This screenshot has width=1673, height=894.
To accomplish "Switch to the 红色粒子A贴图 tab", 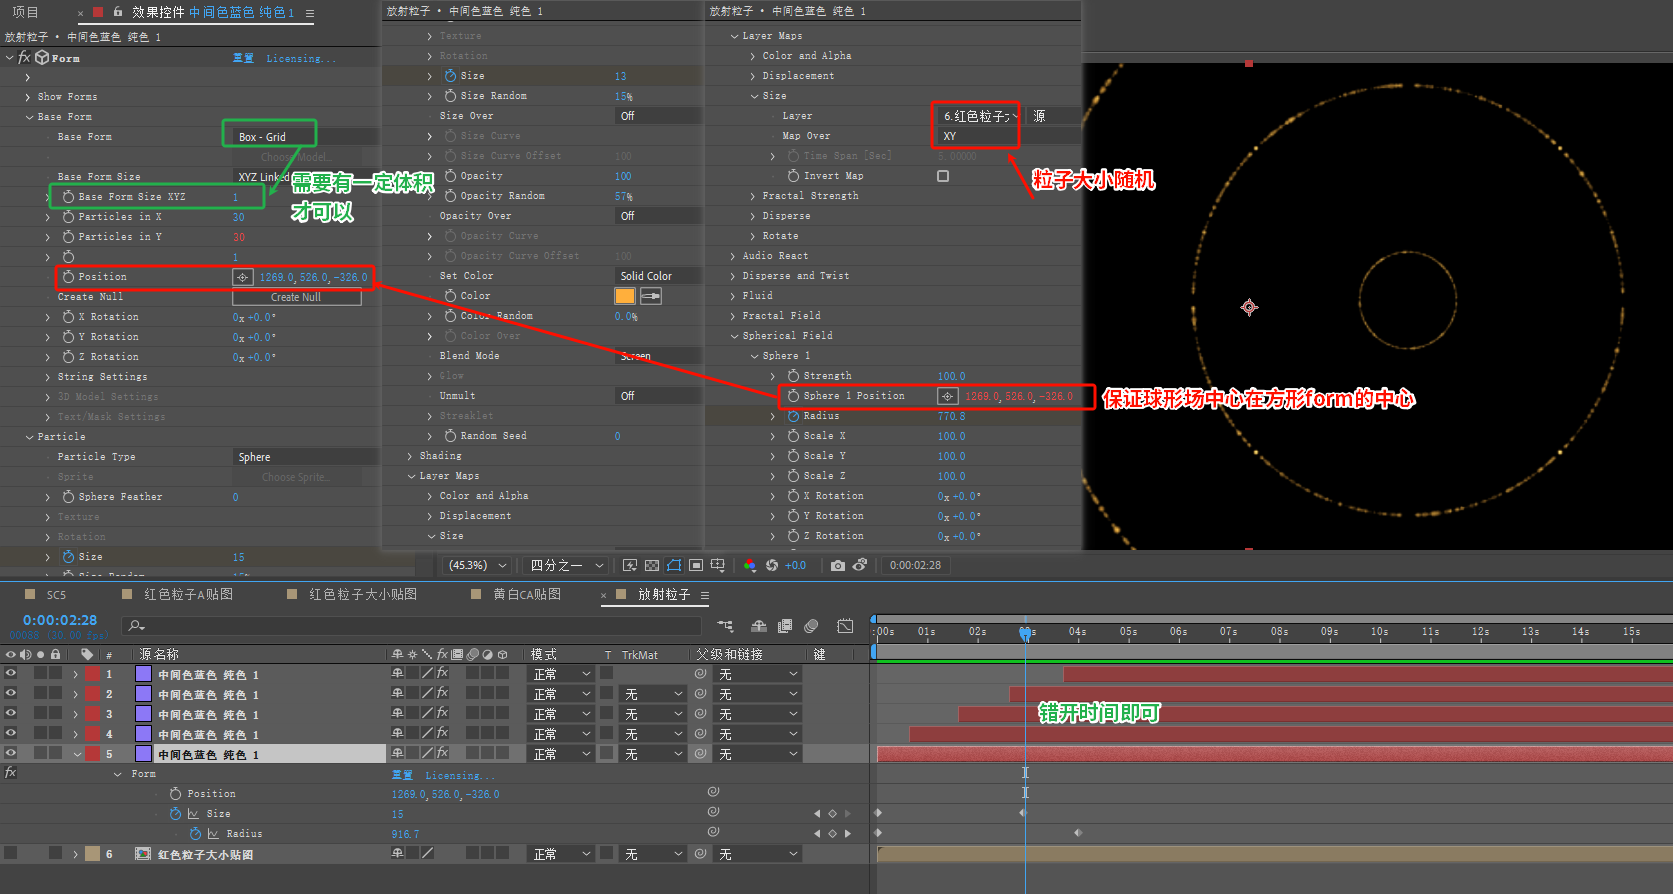I will coord(188,594).
